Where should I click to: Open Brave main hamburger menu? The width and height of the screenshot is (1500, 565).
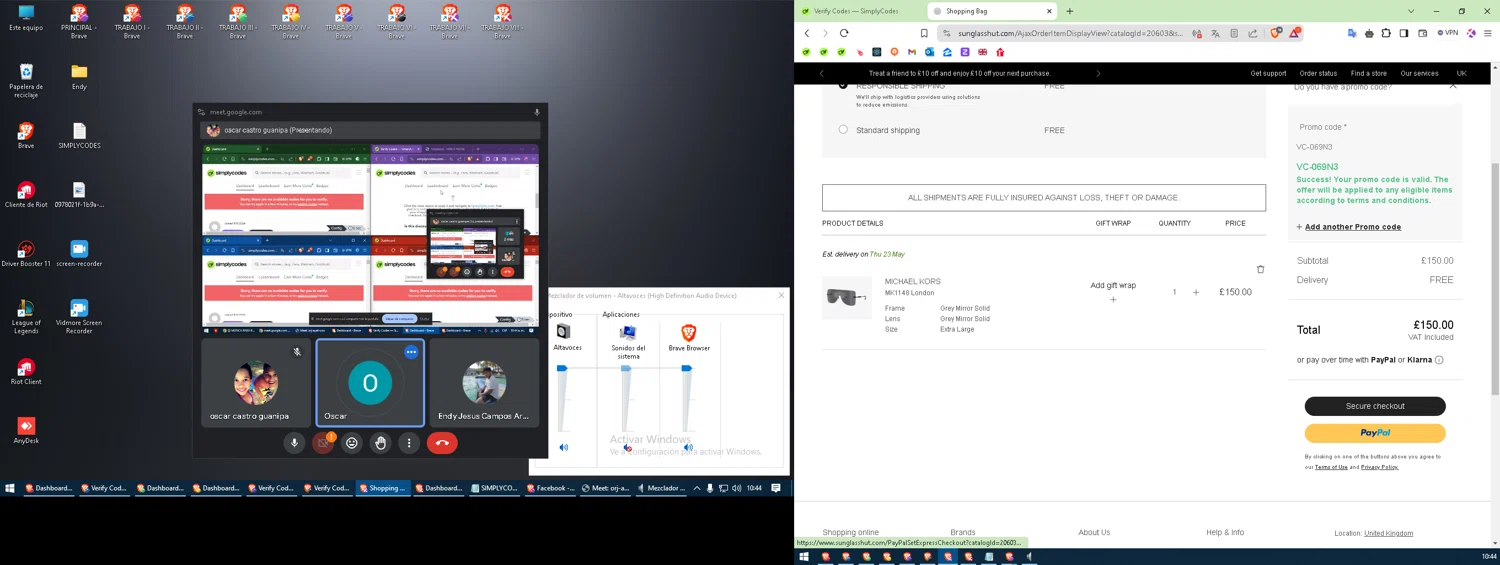(x=1488, y=33)
